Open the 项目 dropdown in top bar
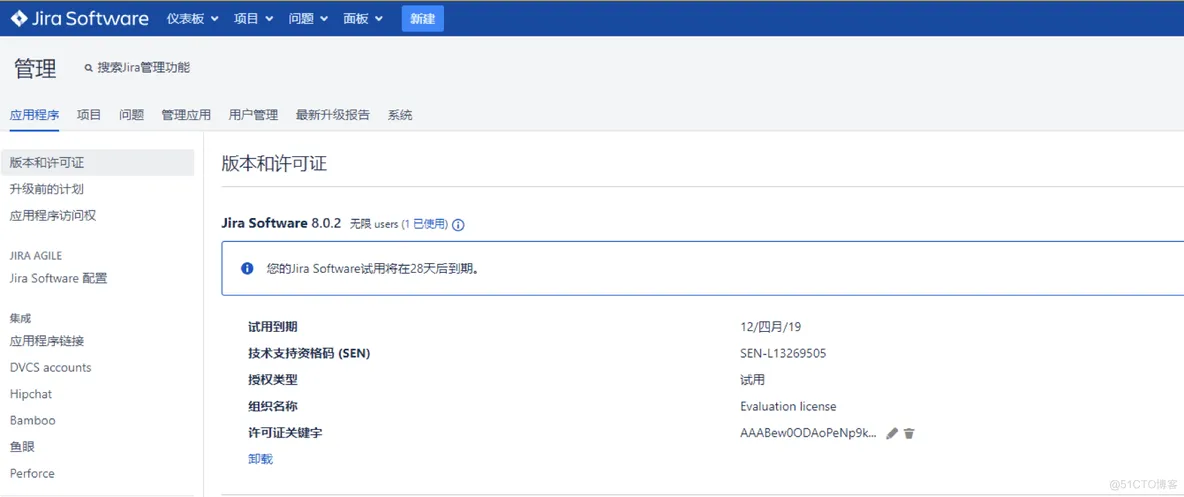This screenshot has height=497, width=1184. tap(254, 19)
